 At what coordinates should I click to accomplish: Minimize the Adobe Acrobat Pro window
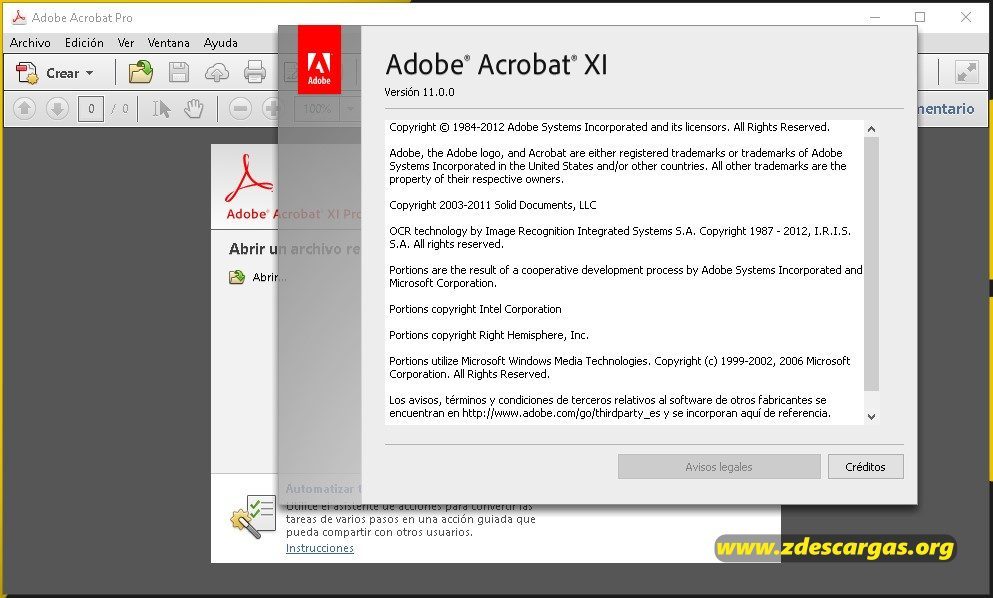click(875, 17)
